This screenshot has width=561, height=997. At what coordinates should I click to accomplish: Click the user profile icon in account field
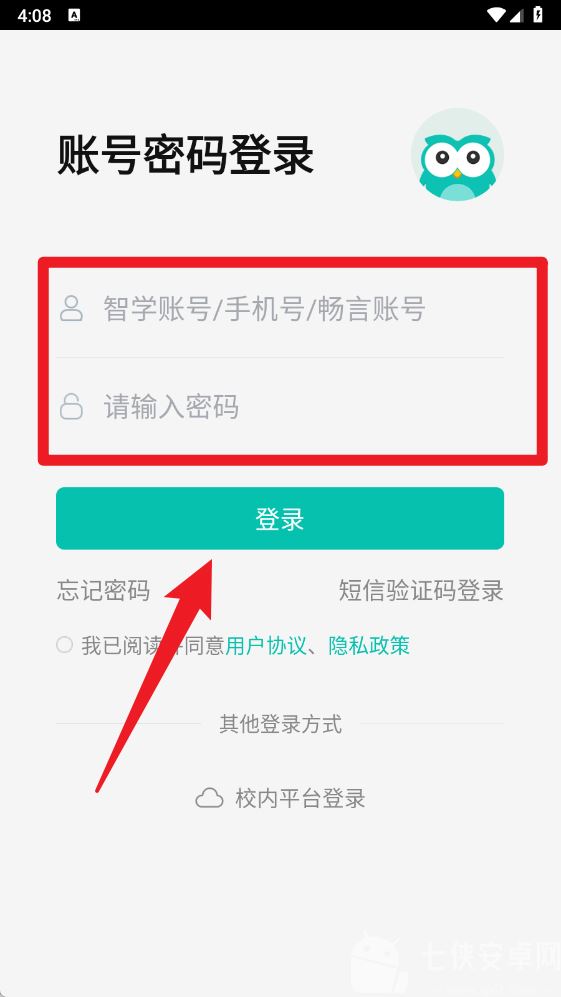[x=71, y=308]
